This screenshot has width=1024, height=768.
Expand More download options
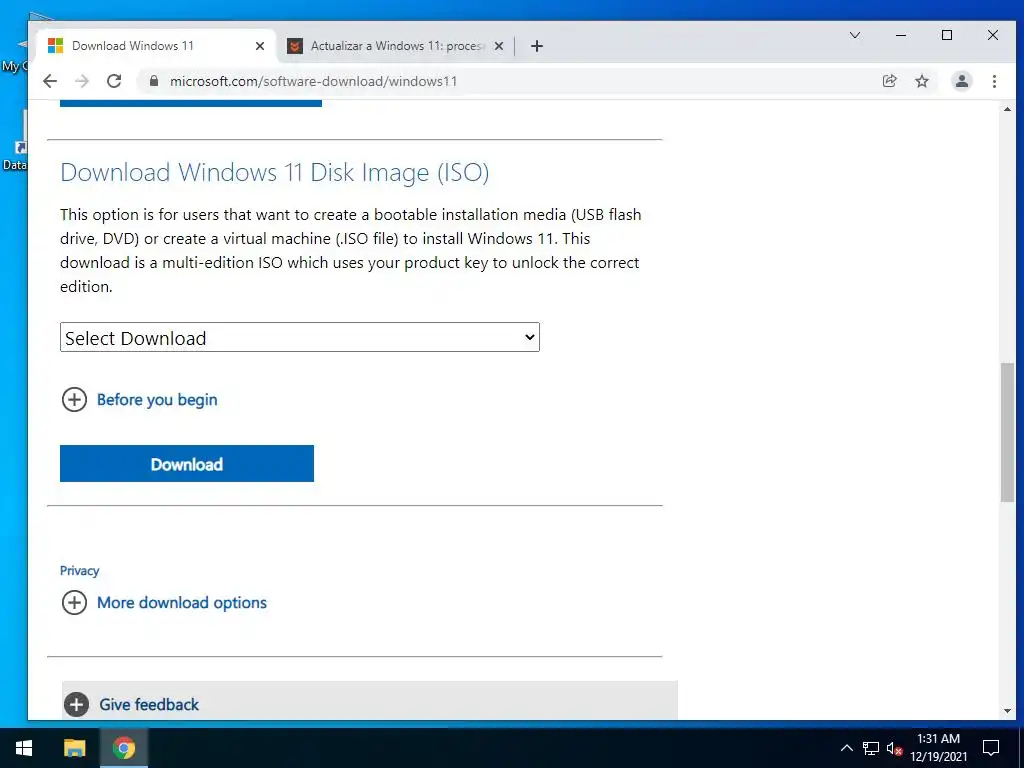point(164,603)
